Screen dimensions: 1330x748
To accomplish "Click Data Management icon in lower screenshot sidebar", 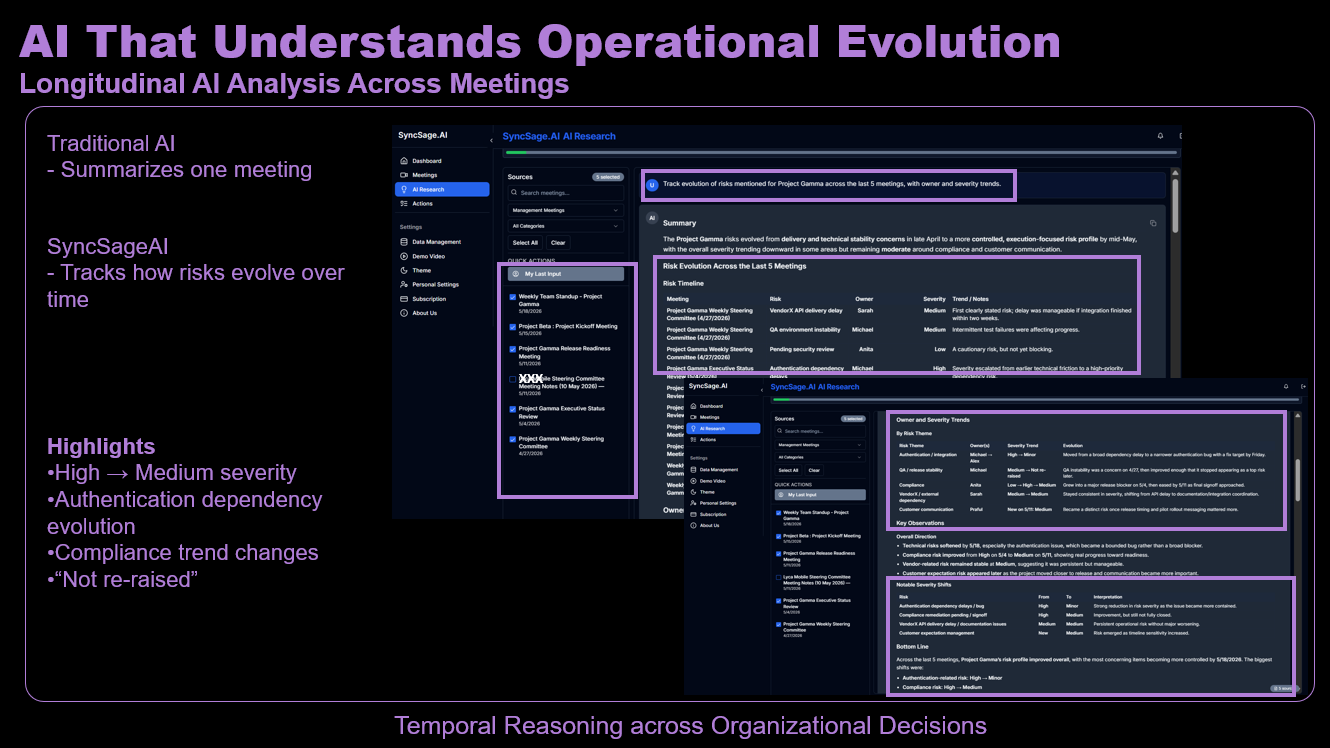I will click(693, 469).
